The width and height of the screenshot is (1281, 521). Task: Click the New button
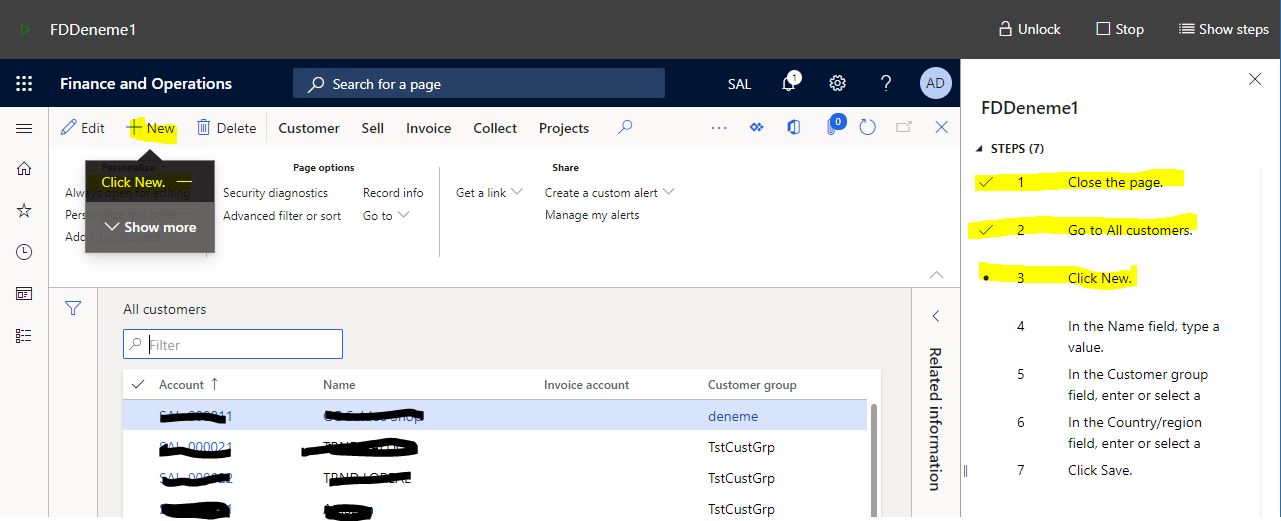pyautogui.click(x=151, y=128)
